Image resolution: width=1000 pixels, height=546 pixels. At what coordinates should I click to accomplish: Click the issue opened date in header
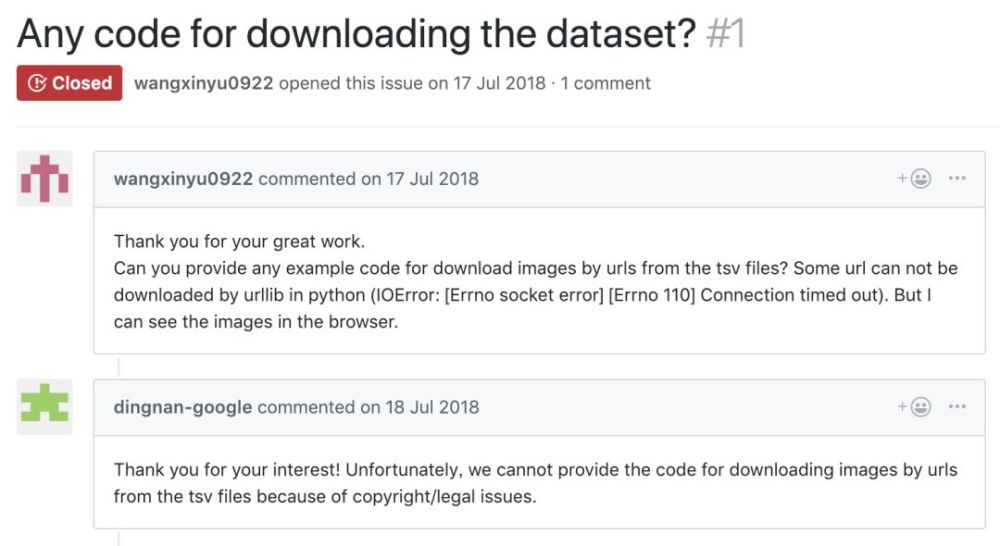[499, 84]
